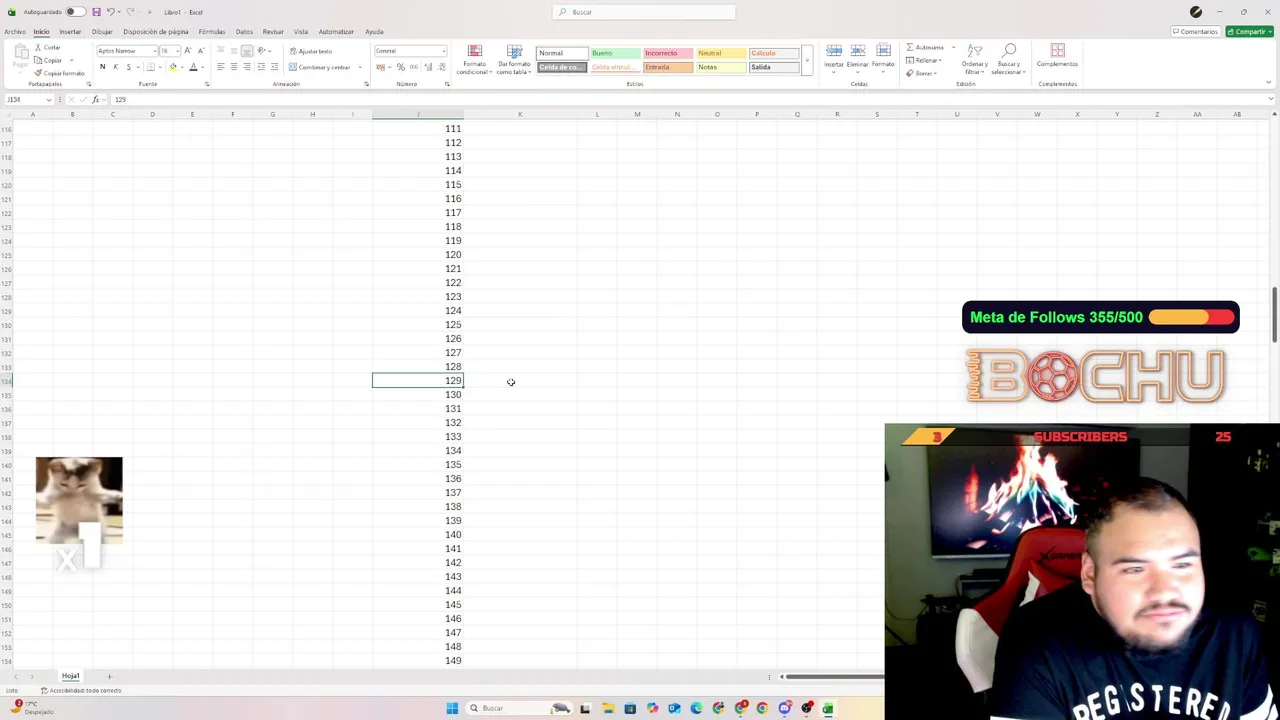Viewport: 1280px width, 720px height.
Task: Switch to the Dibujar ribbon tab
Action: click(x=102, y=31)
